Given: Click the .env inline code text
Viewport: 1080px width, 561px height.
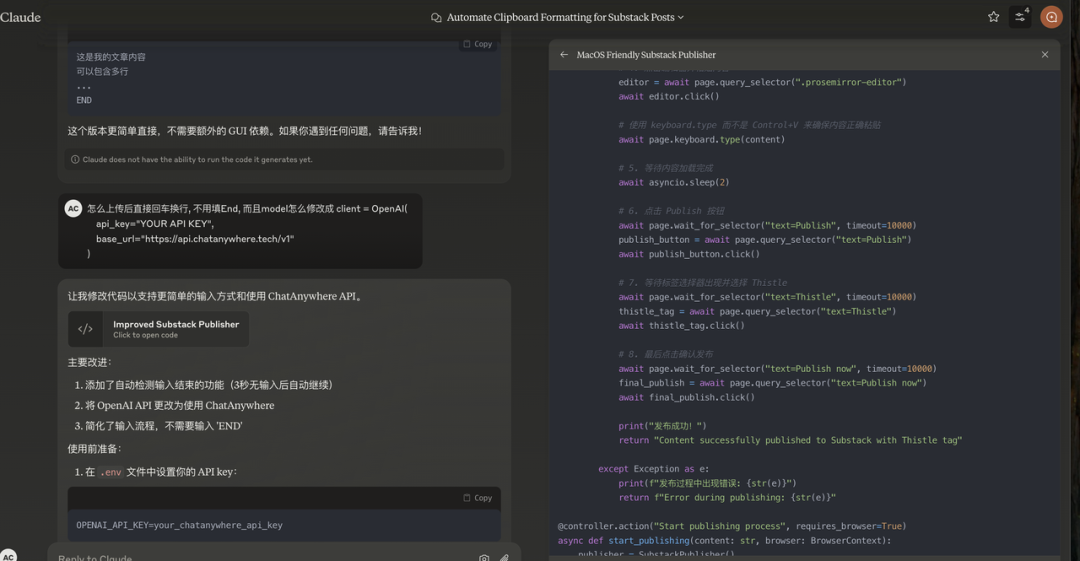Looking at the screenshot, I should click(x=110, y=472).
